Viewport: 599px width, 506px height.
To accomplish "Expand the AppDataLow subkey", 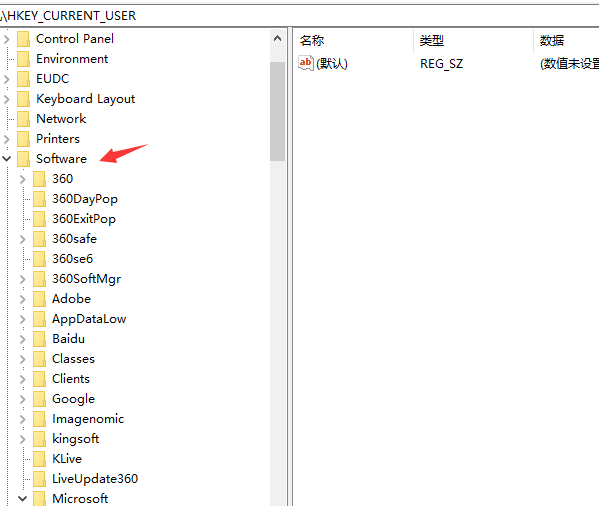I will (23, 319).
